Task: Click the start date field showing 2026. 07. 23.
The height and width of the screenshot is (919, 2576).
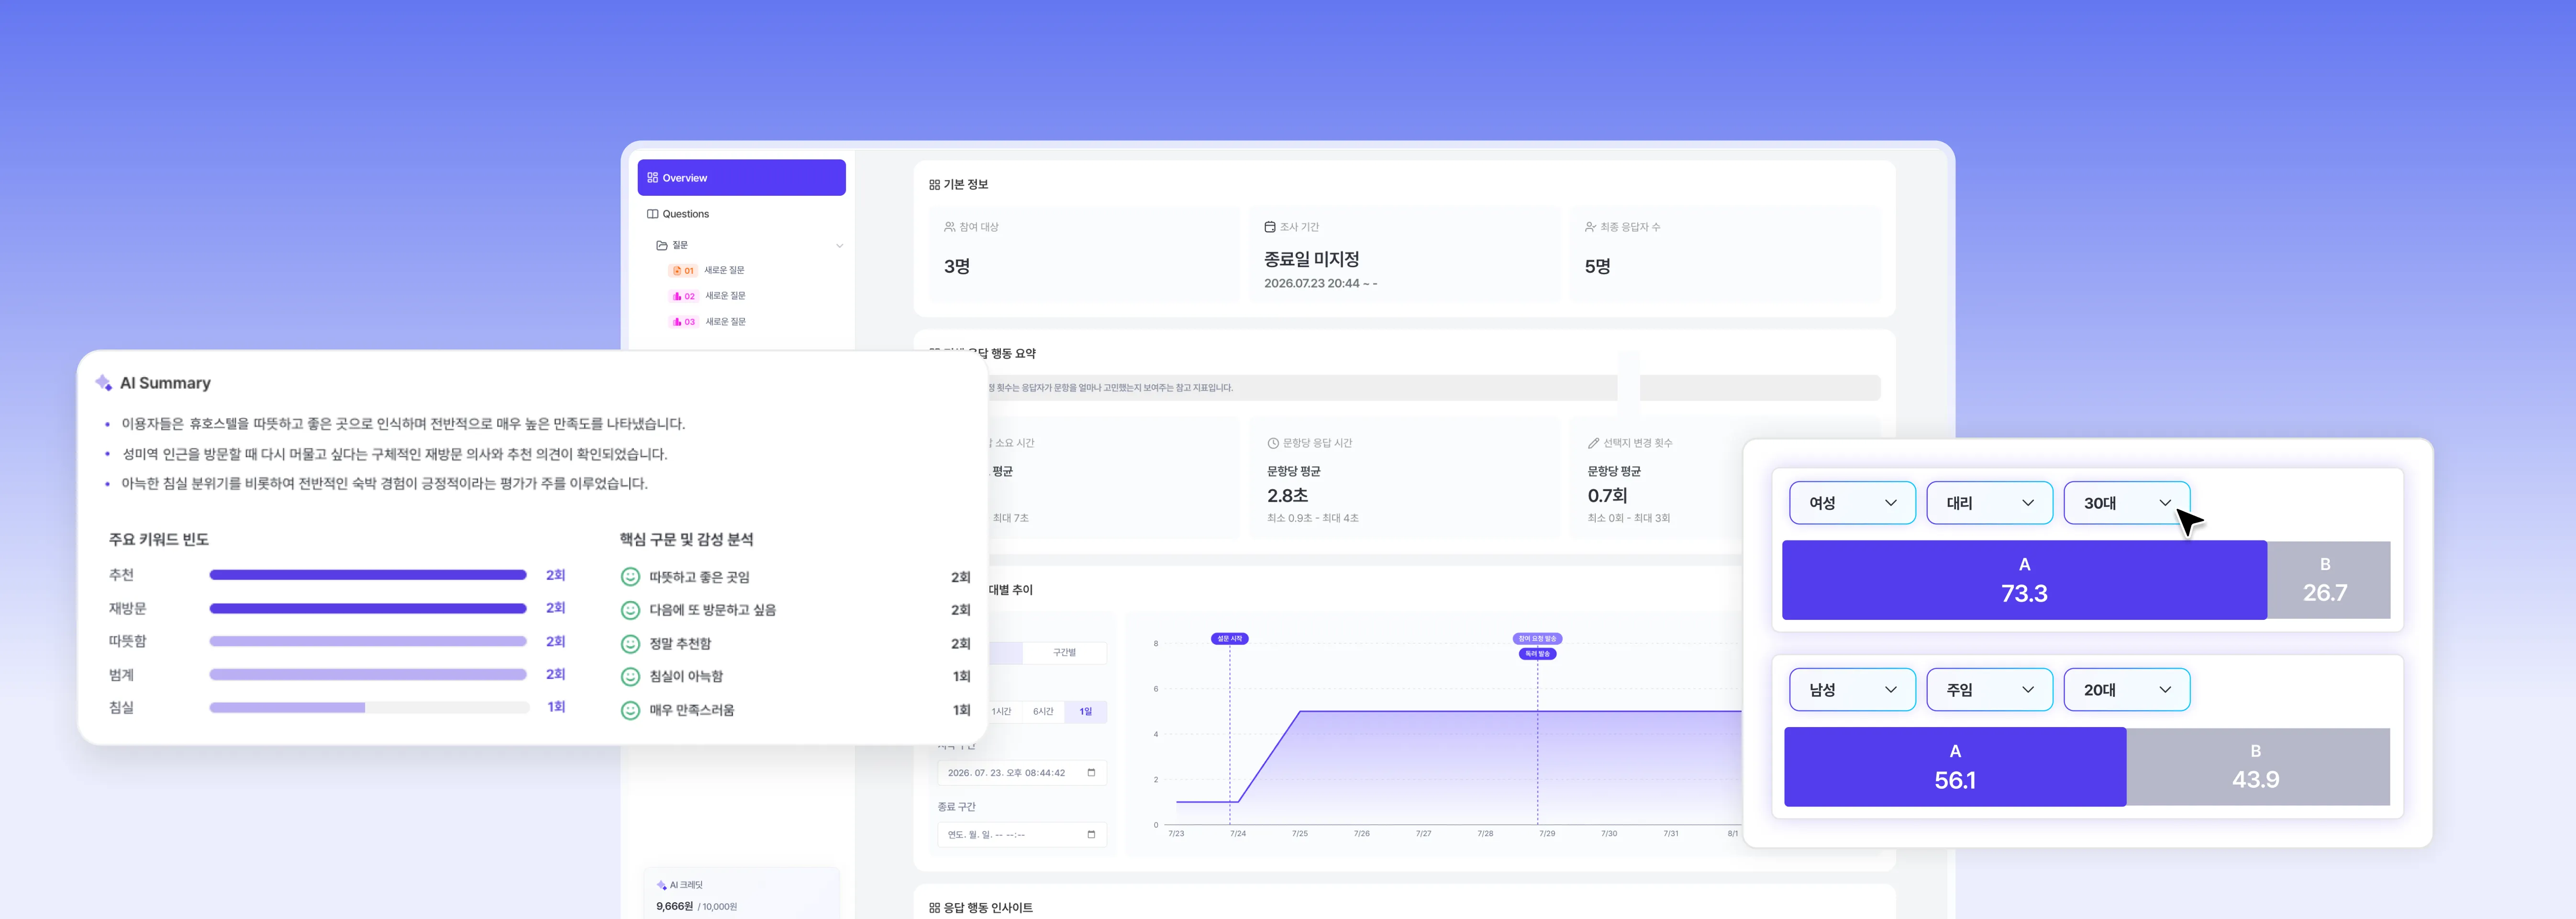Action: pos(1021,773)
